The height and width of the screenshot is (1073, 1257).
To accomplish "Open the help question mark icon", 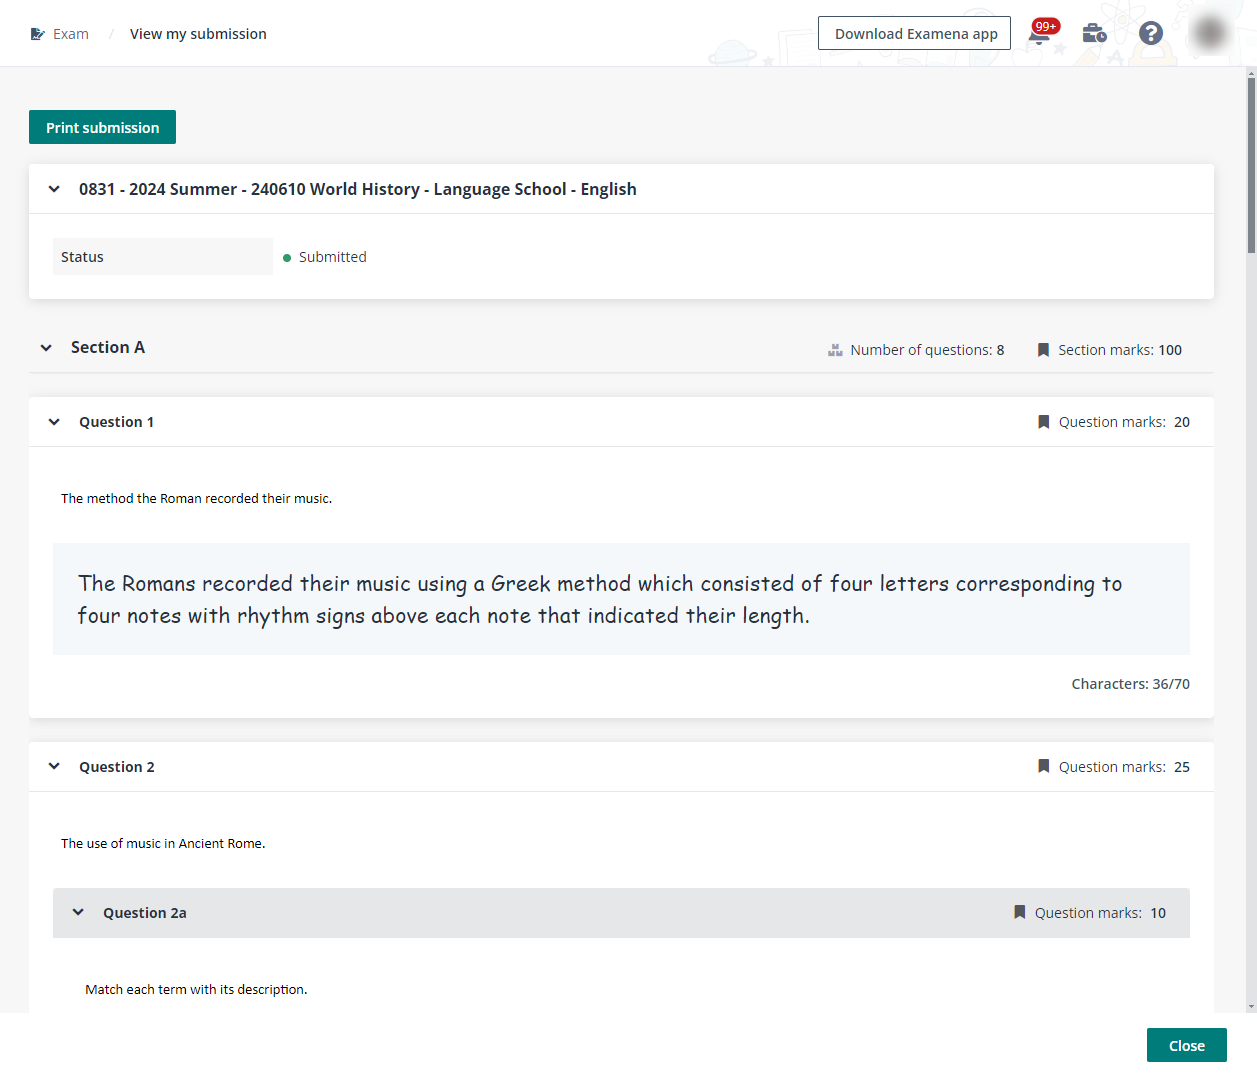I will coord(1151,34).
